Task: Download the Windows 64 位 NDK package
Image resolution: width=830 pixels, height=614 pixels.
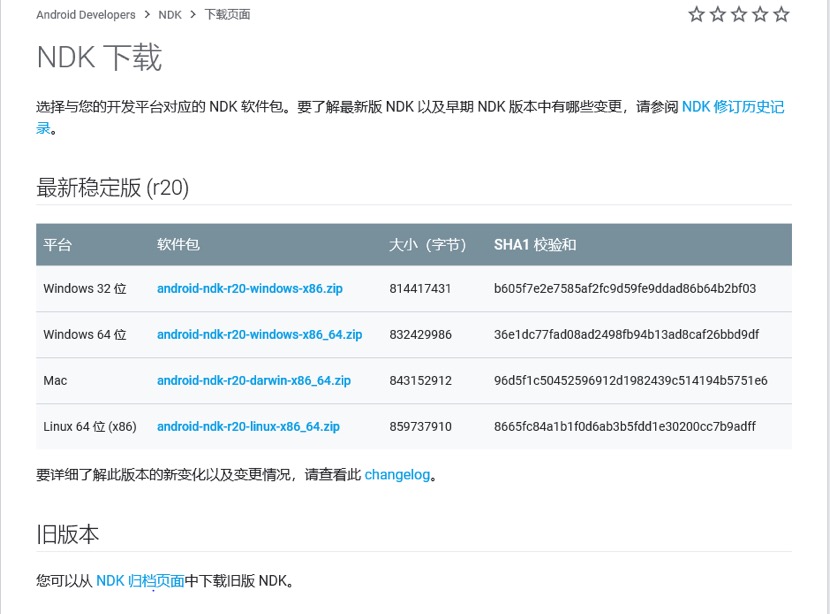Action: [260, 334]
